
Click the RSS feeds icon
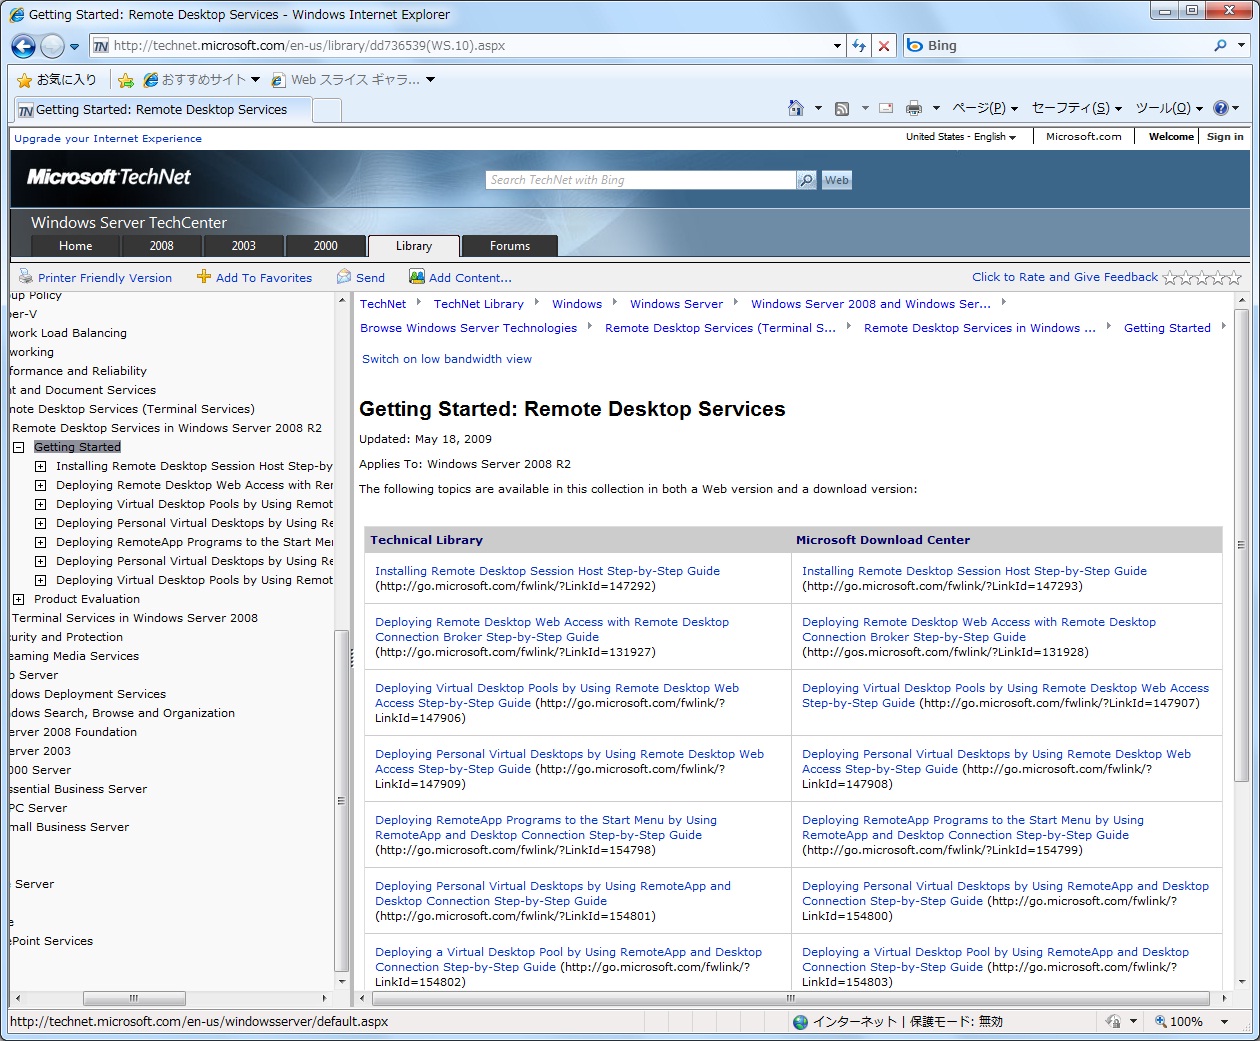842,108
